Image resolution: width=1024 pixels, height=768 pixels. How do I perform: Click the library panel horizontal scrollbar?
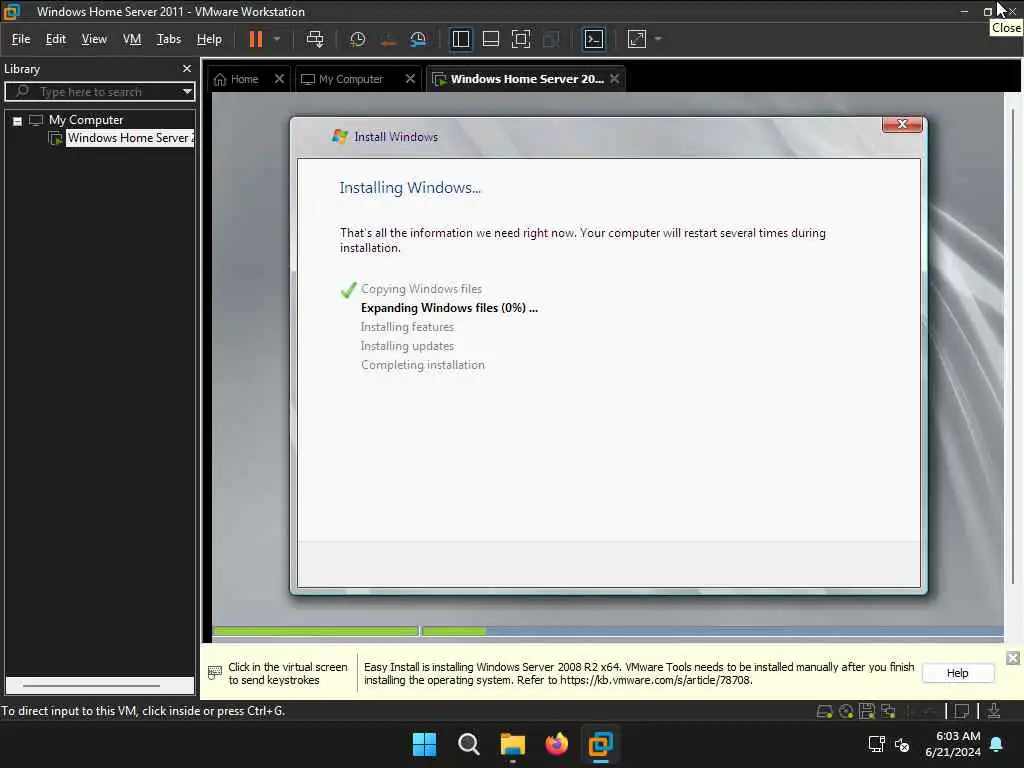[91, 686]
